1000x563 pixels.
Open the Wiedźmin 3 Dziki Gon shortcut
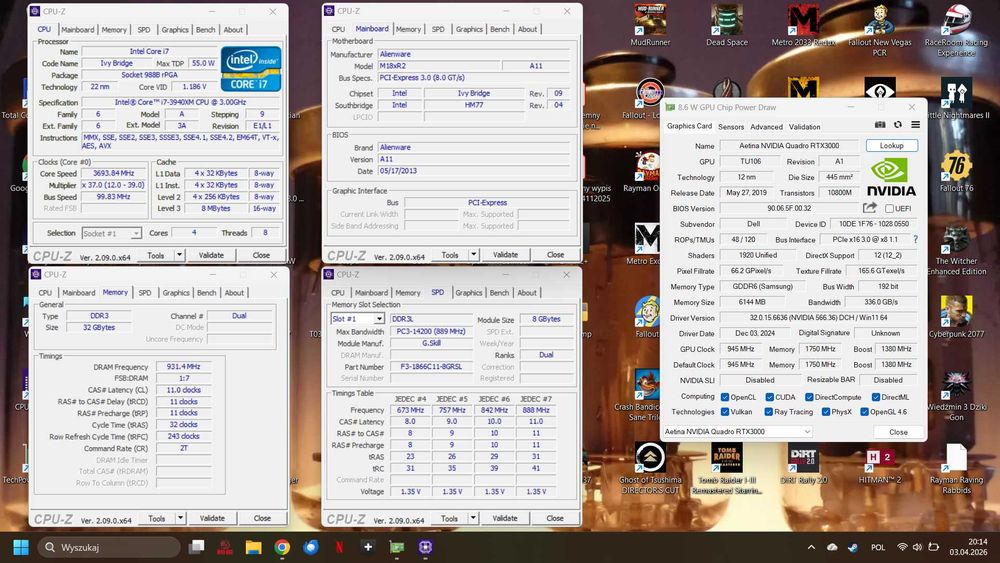956,394
